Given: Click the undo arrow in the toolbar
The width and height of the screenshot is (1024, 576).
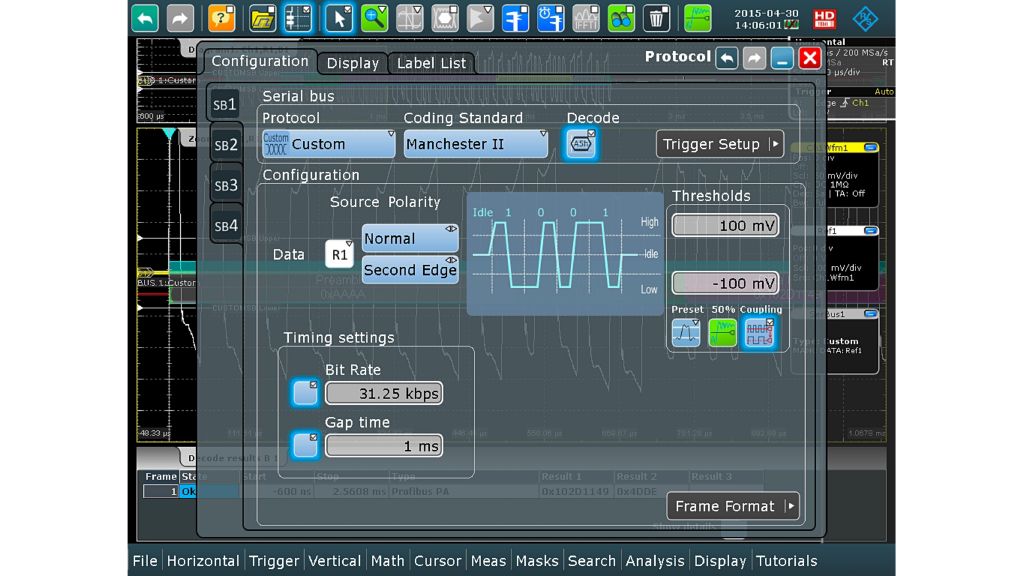Looking at the screenshot, I should pos(145,18).
